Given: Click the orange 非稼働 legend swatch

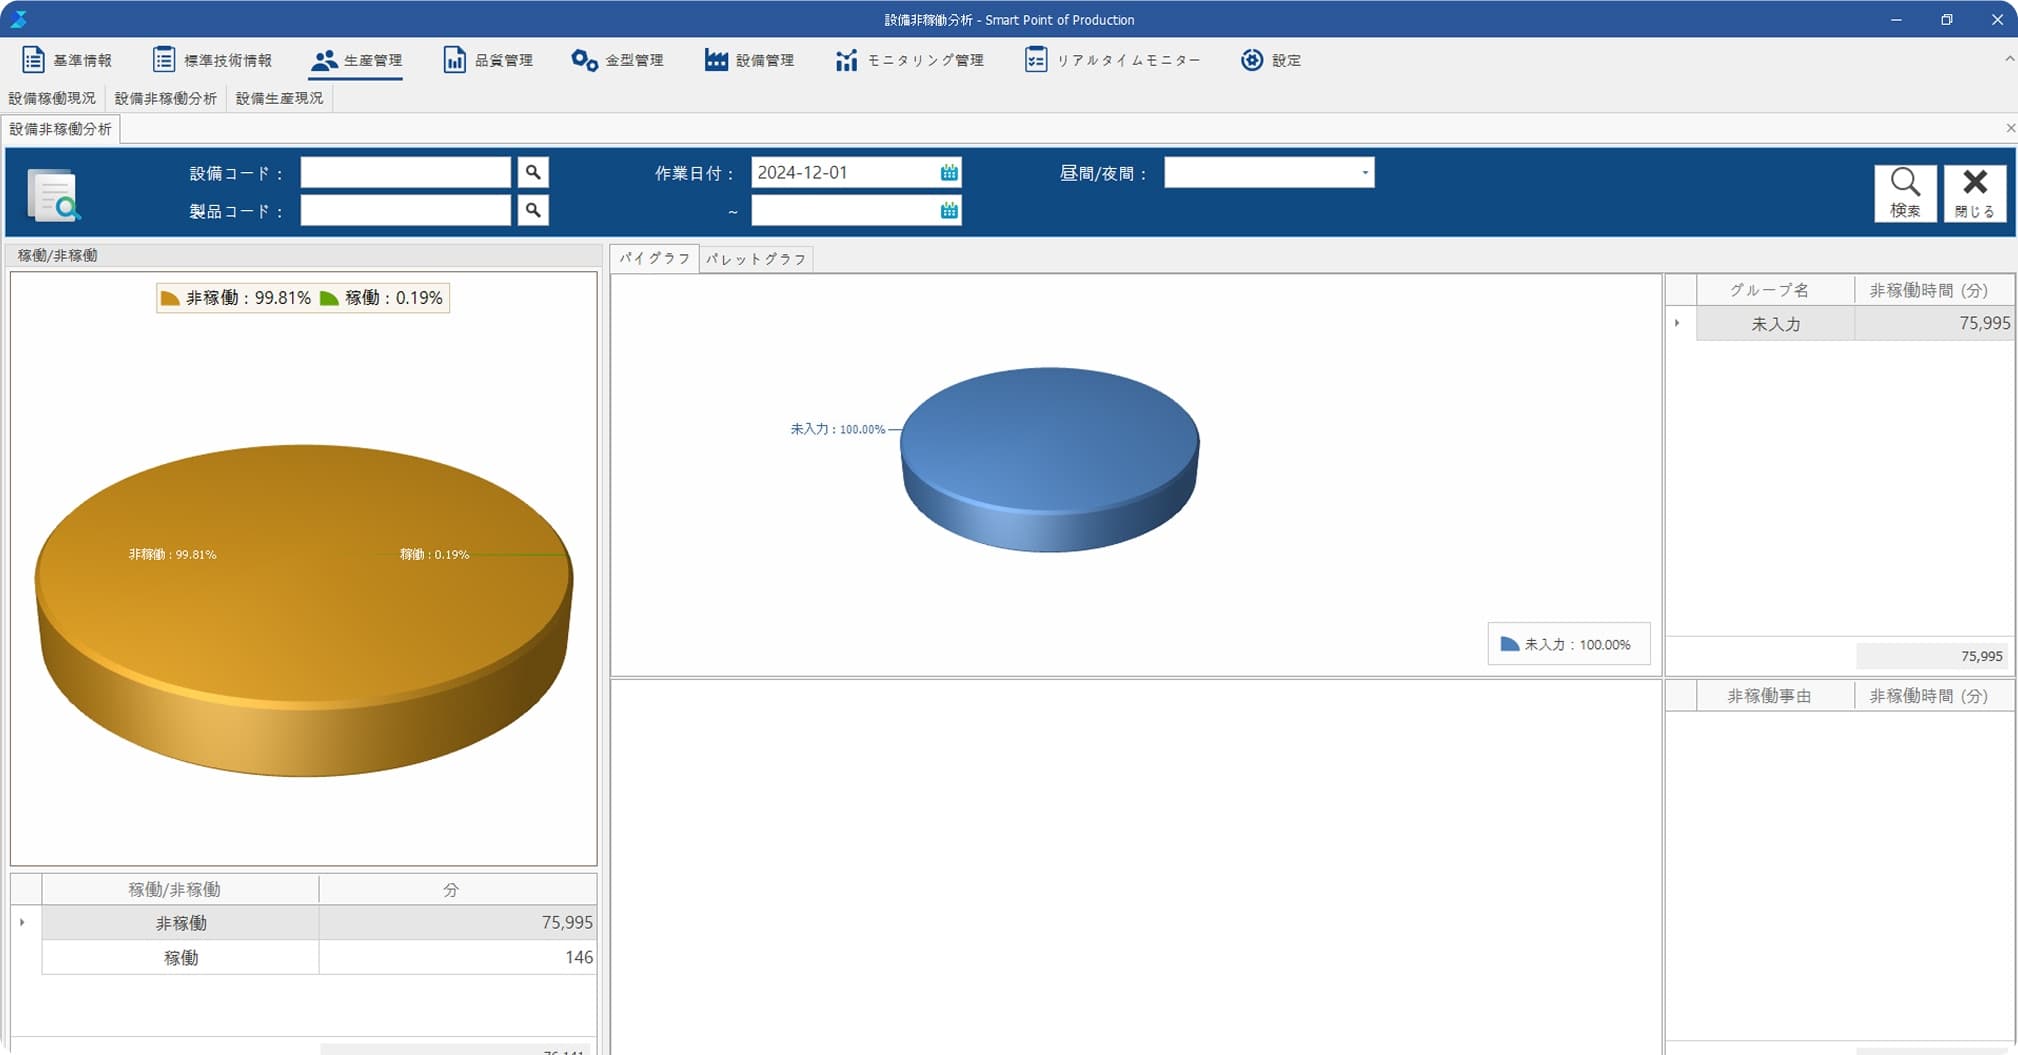Looking at the screenshot, I should pyautogui.click(x=170, y=298).
